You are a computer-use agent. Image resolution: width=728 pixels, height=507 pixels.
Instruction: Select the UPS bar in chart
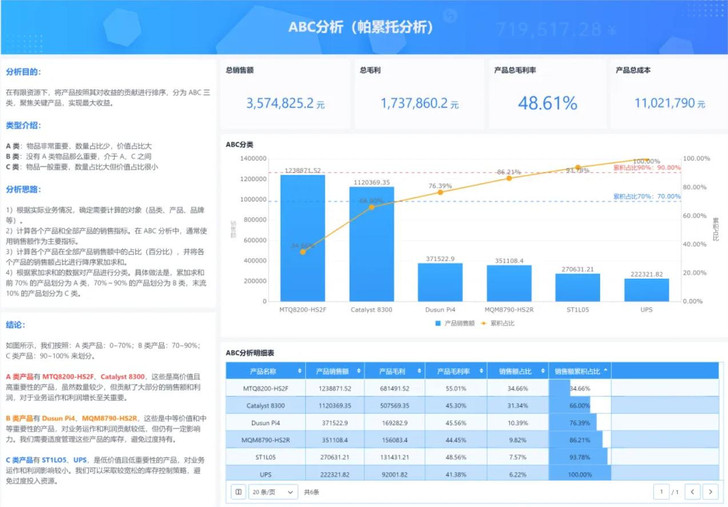(646, 290)
